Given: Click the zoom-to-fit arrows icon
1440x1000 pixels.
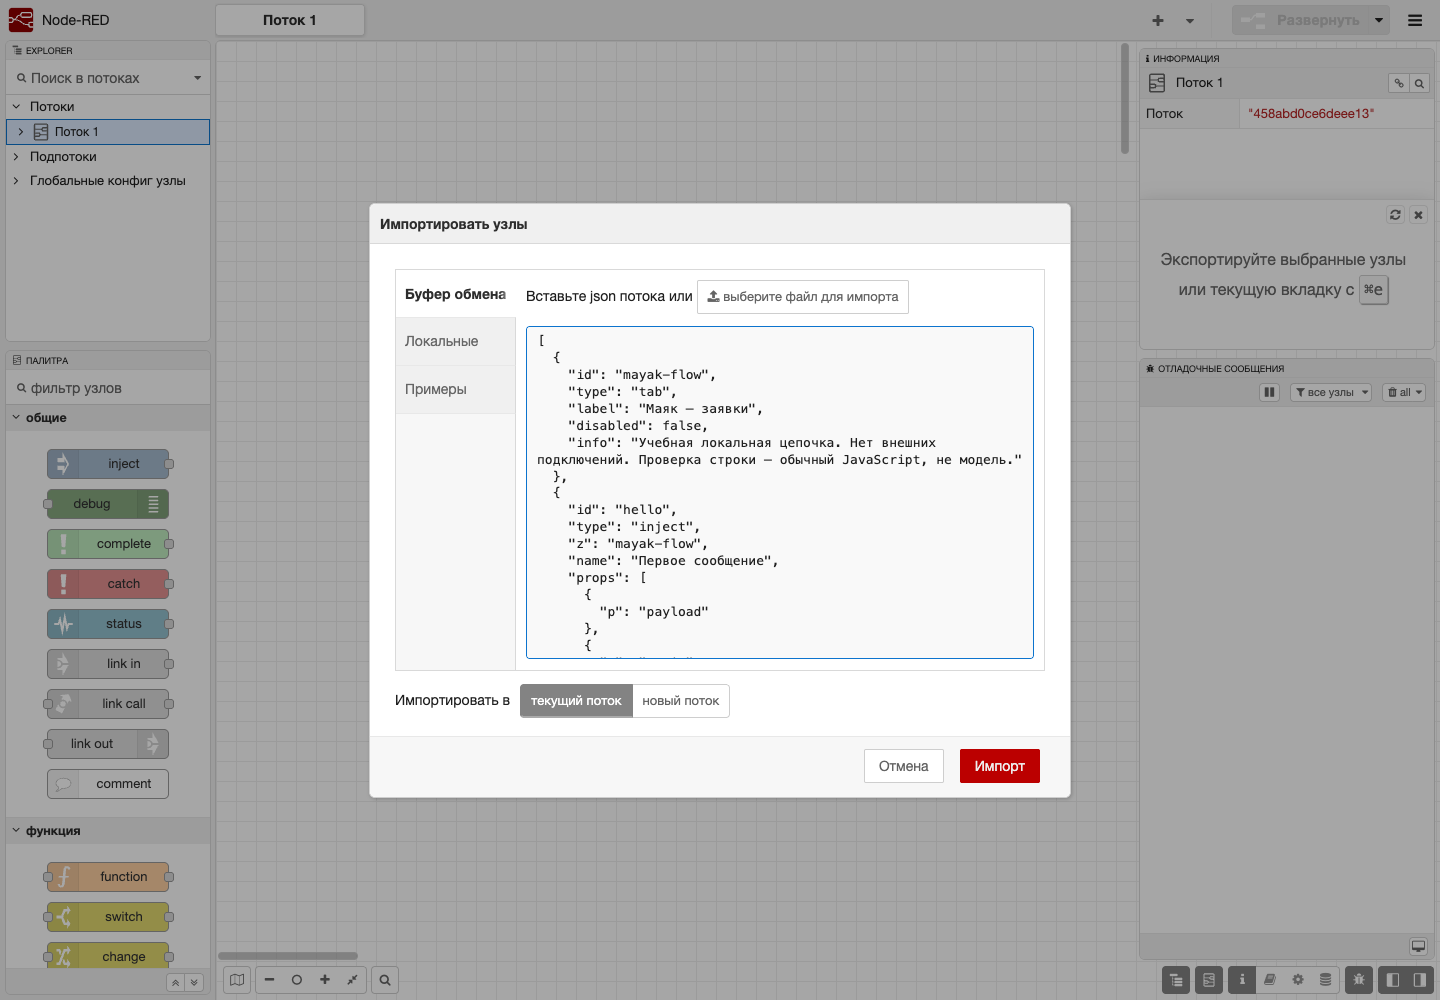Looking at the screenshot, I should (352, 980).
